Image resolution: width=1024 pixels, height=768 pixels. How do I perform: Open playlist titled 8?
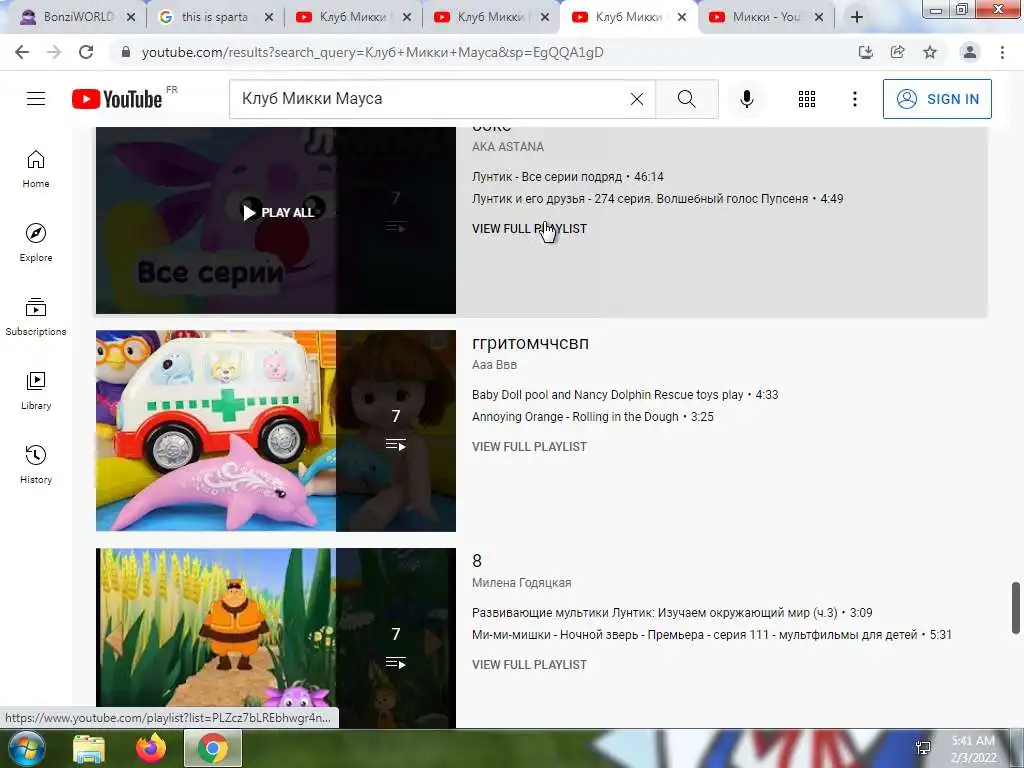coord(477,561)
